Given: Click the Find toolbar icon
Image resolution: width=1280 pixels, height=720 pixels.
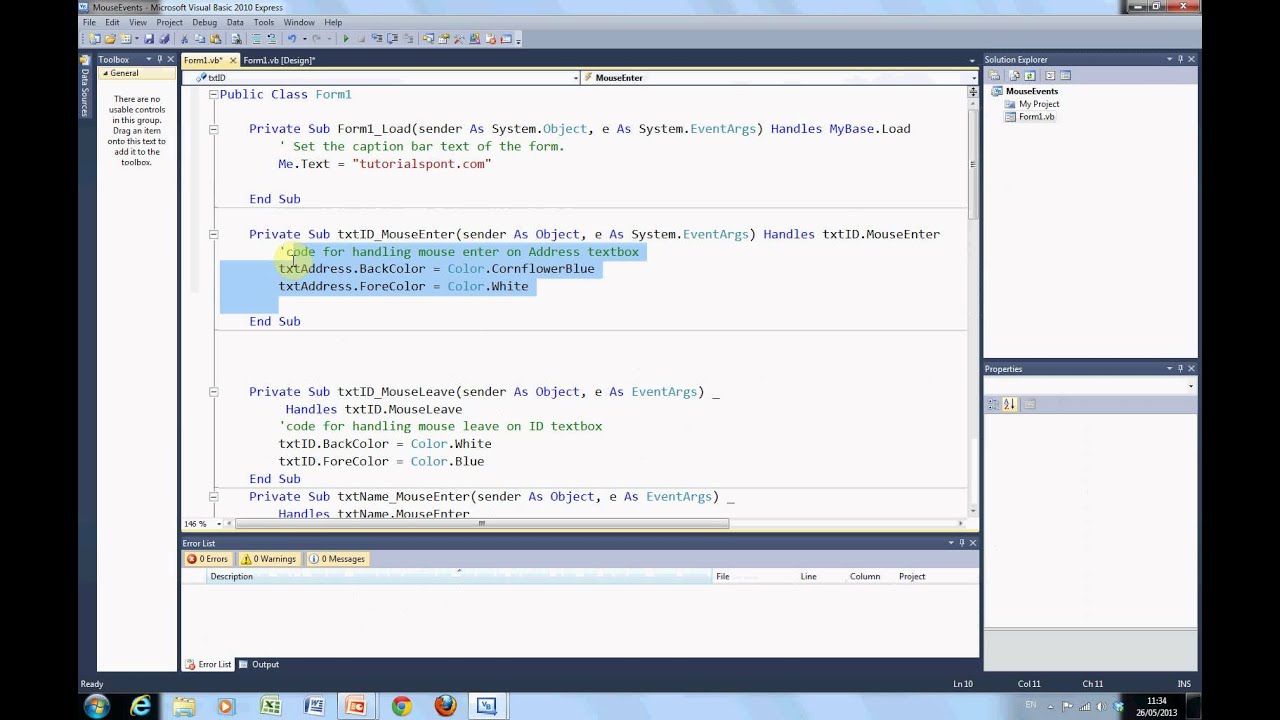Looking at the screenshot, I should coord(236,39).
